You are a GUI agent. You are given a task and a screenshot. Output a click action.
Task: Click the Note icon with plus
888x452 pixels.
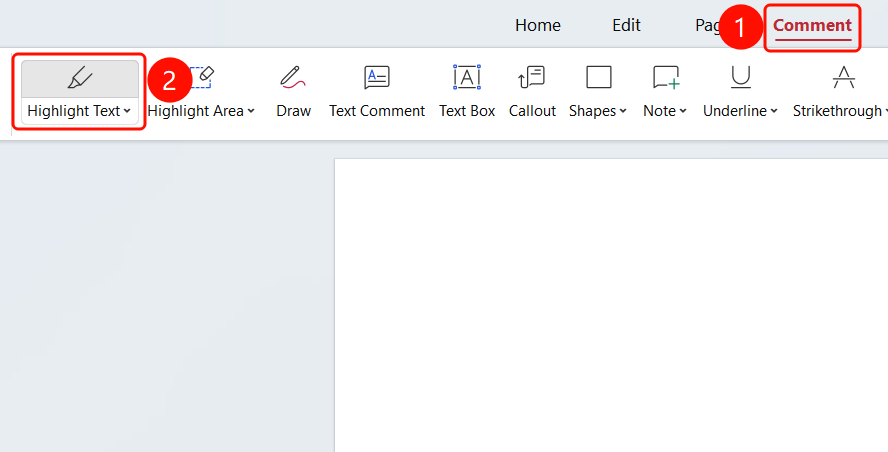(666, 78)
